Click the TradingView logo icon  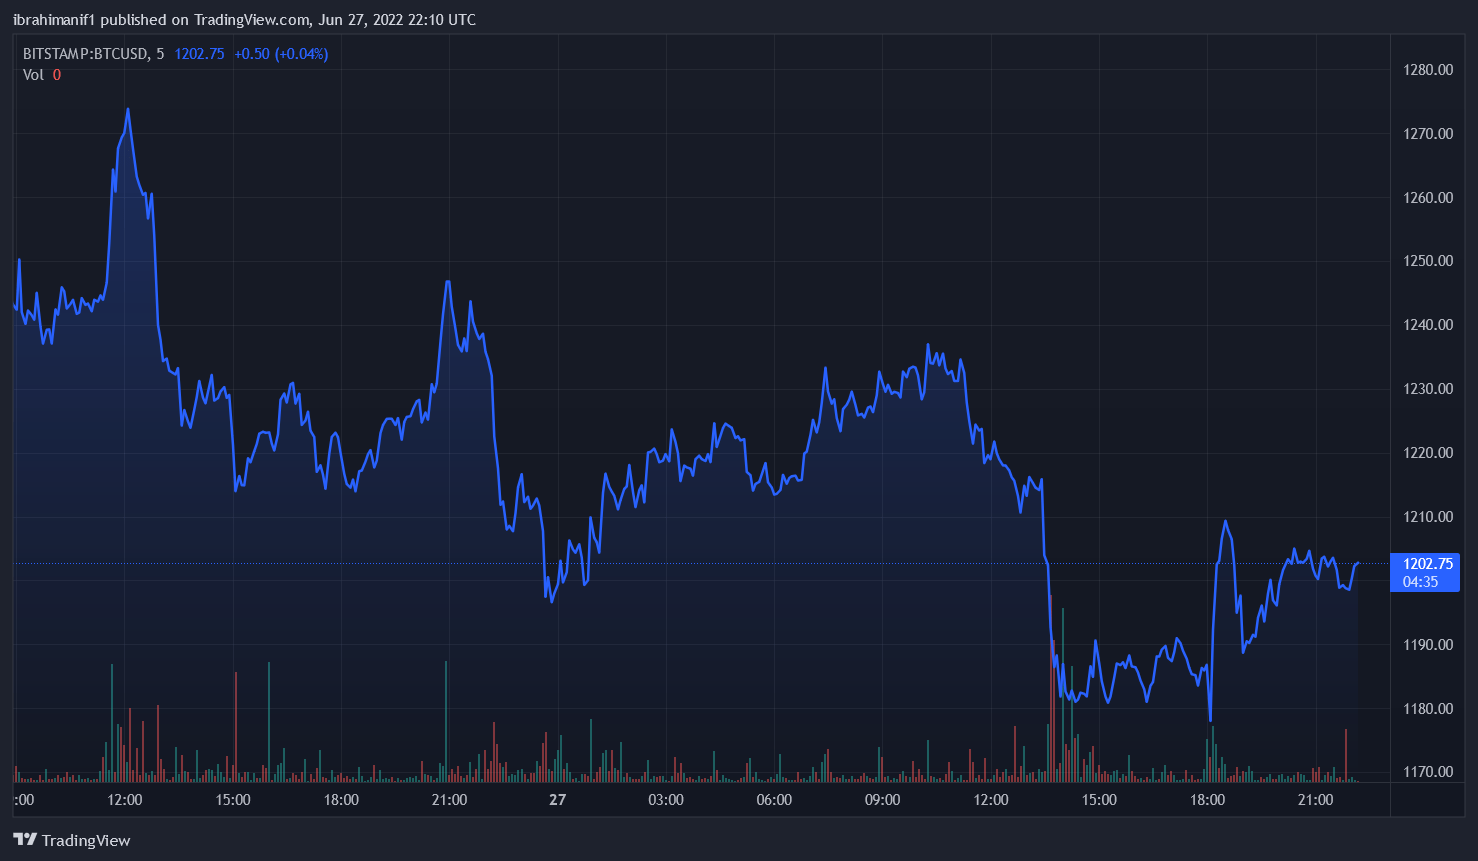(25, 840)
